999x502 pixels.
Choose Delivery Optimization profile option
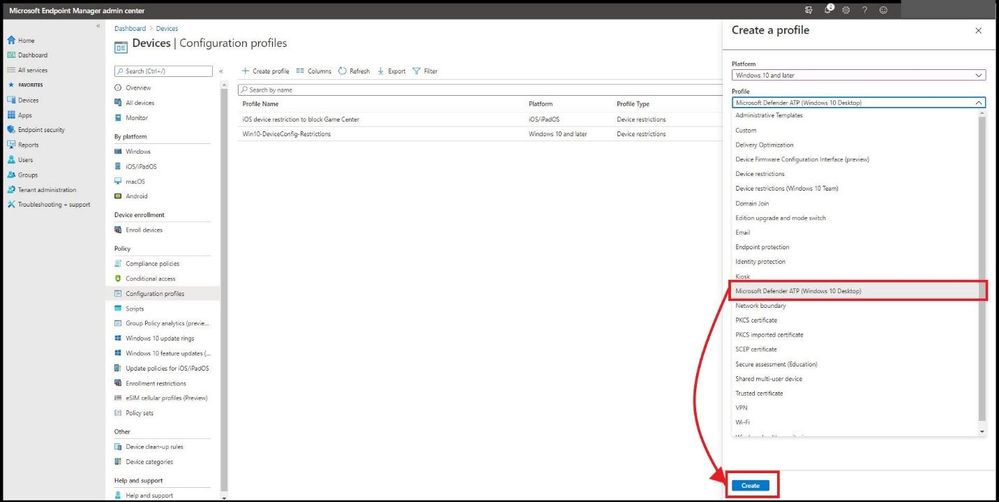[x=764, y=145]
